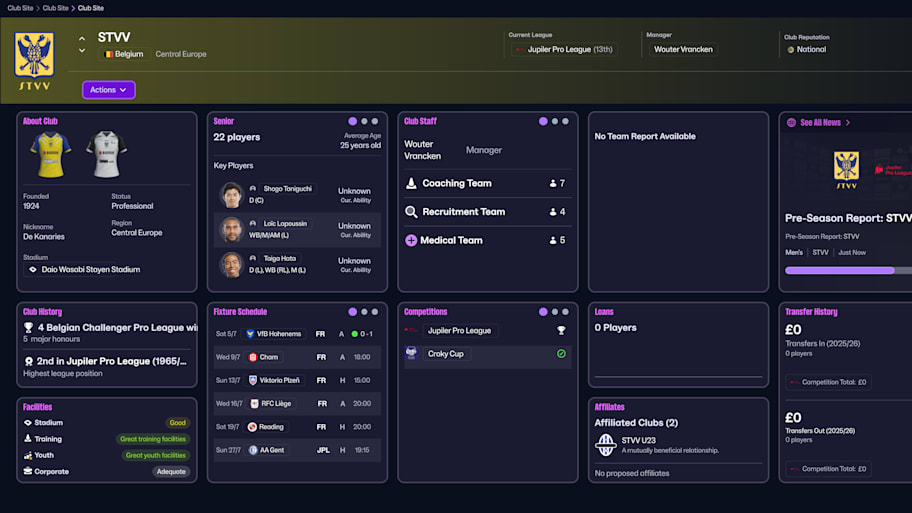Open the RFC Liège fixture
The image size is (912, 513).
[297, 404]
